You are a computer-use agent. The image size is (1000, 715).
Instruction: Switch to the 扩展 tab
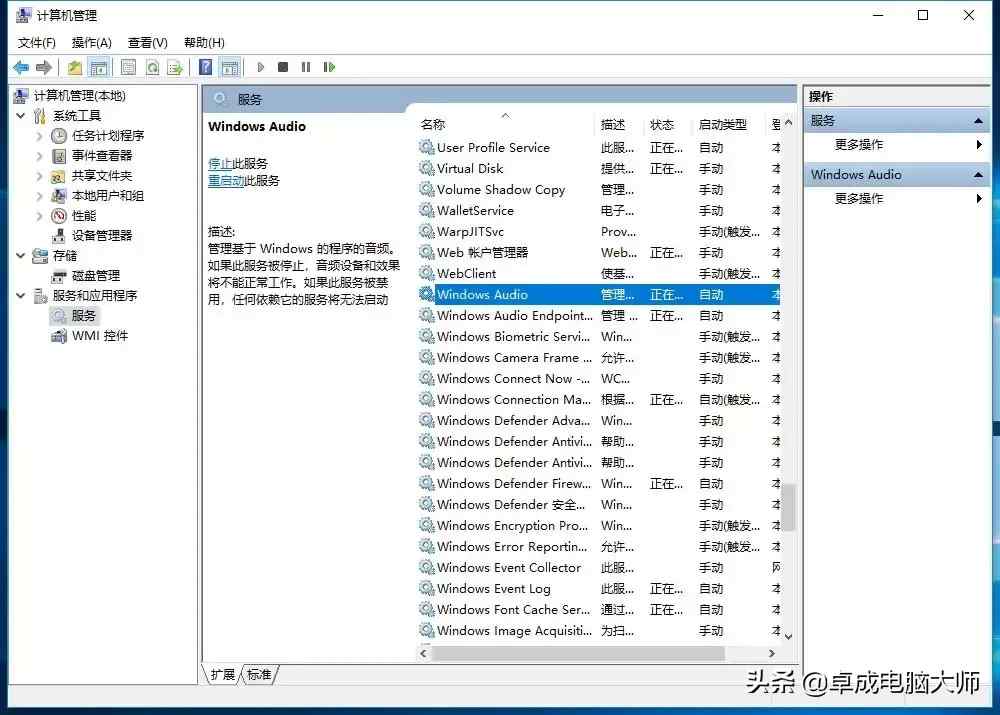[x=223, y=675]
